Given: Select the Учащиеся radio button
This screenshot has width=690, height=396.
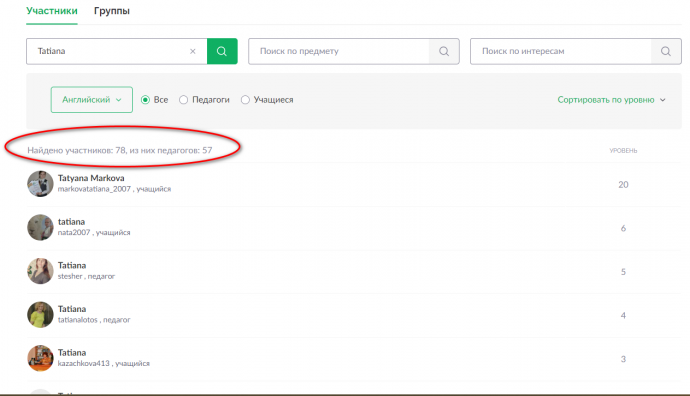Looking at the screenshot, I should tap(245, 100).
